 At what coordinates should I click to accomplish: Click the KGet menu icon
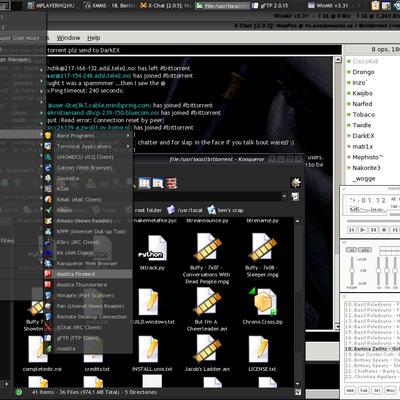click(48, 189)
